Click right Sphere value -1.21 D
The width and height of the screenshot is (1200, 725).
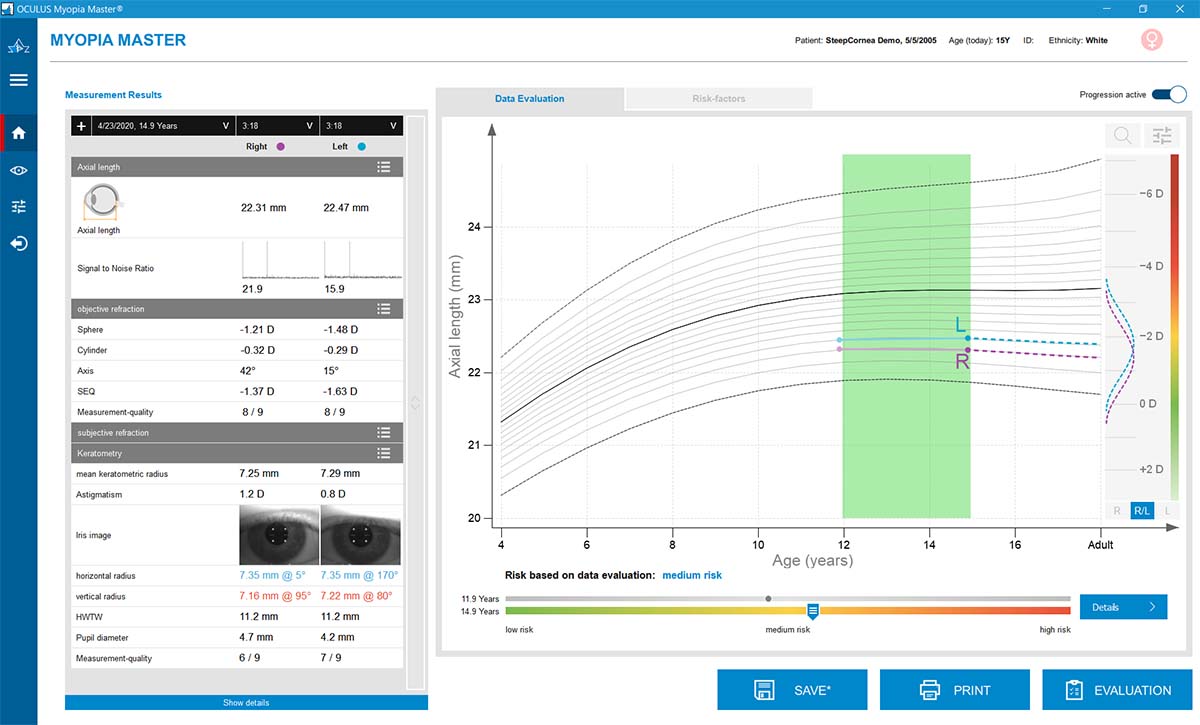click(257, 330)
